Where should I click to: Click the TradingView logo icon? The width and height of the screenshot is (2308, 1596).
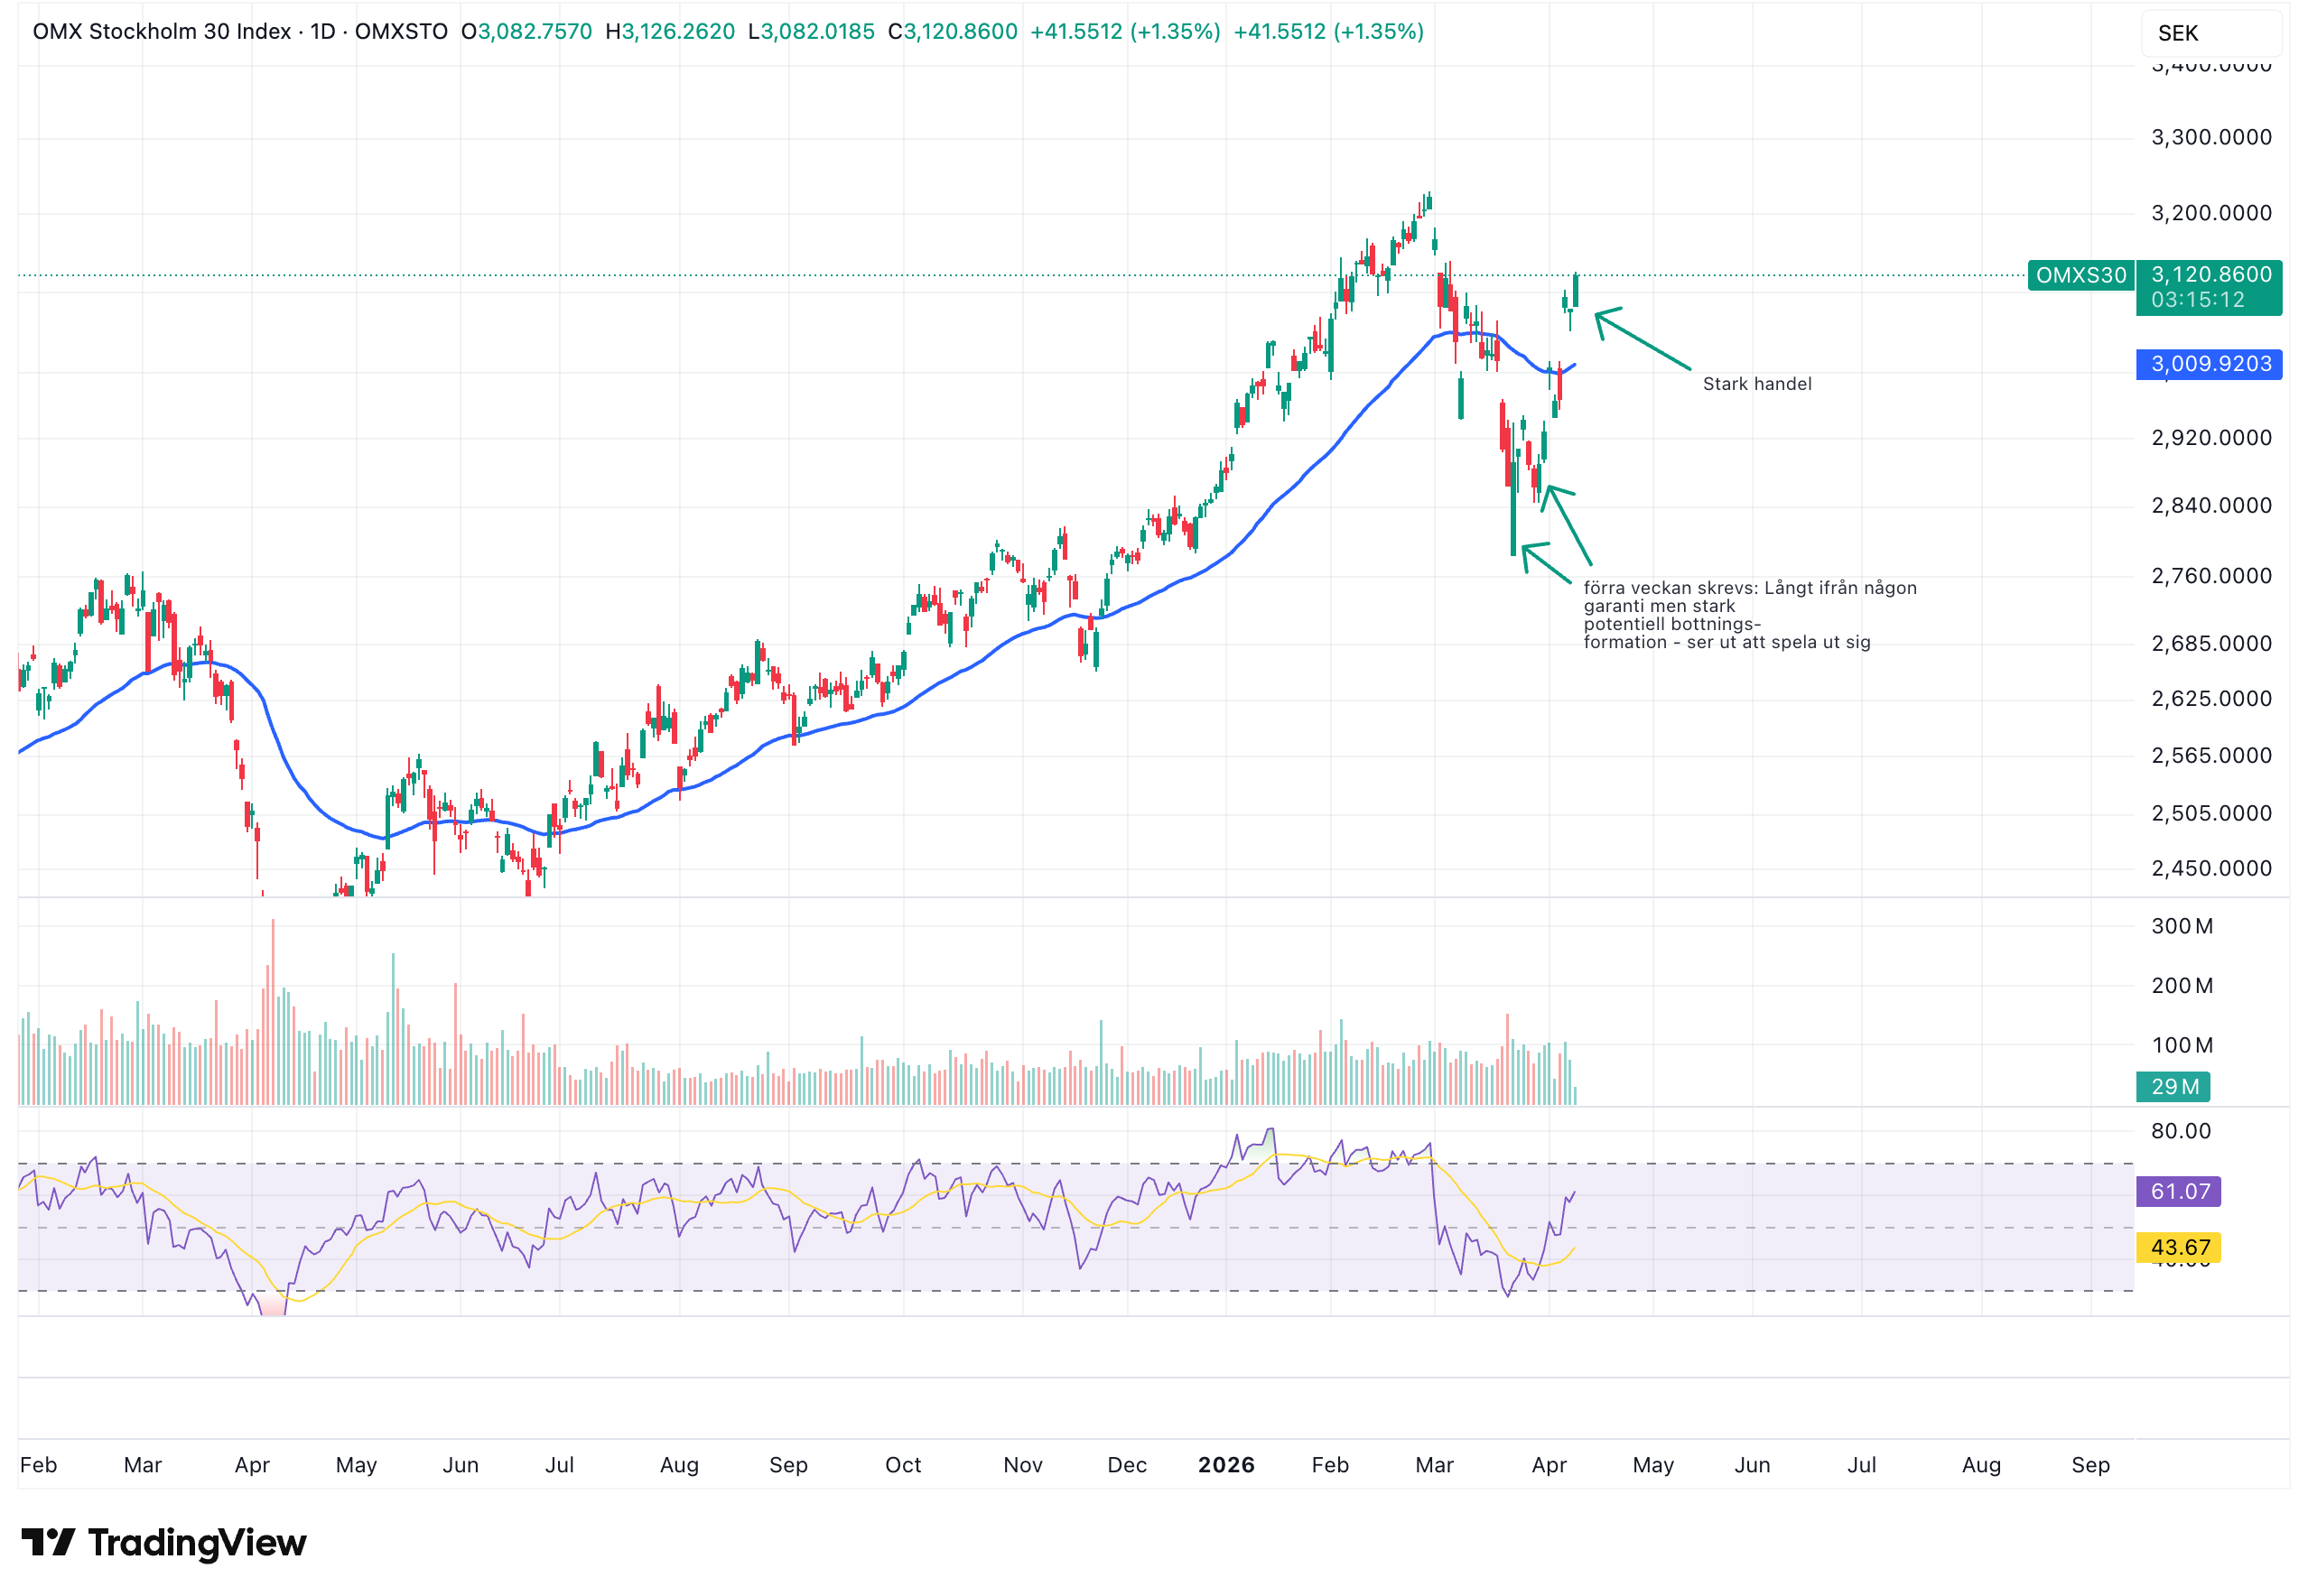tap(47, 1542)
